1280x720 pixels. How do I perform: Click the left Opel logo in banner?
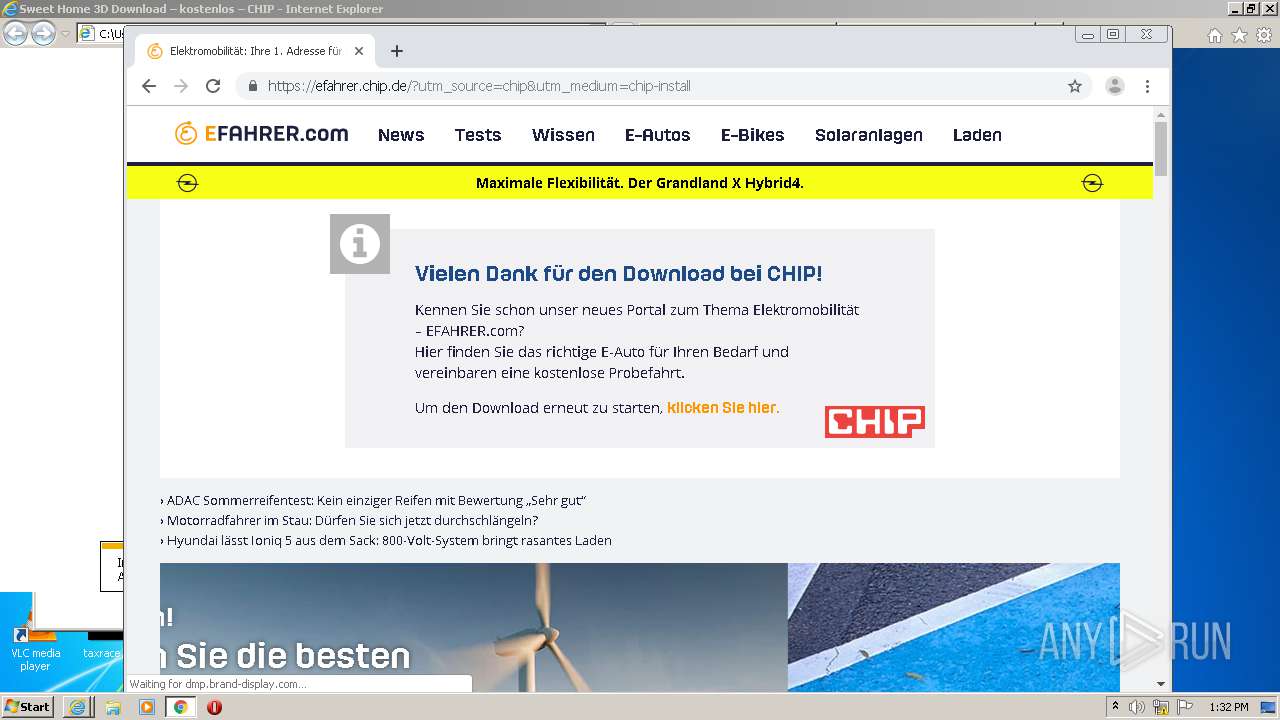[187, 183]
